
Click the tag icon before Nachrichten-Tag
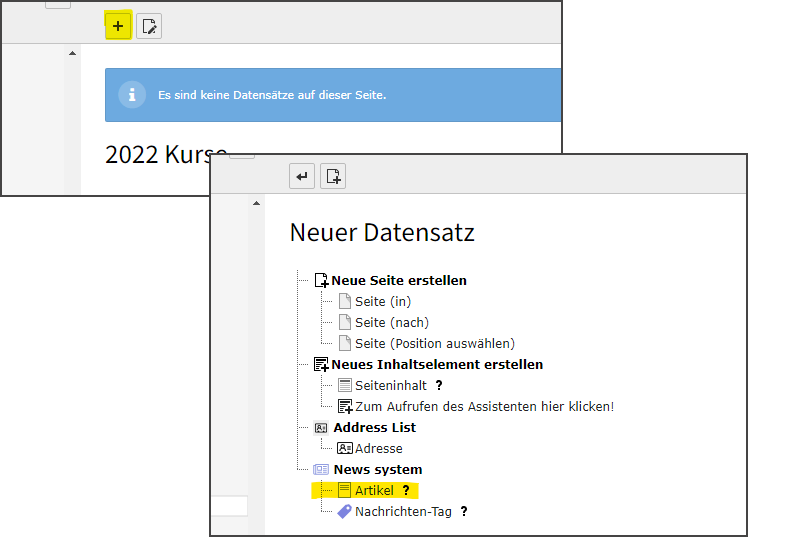click(344, 511)
